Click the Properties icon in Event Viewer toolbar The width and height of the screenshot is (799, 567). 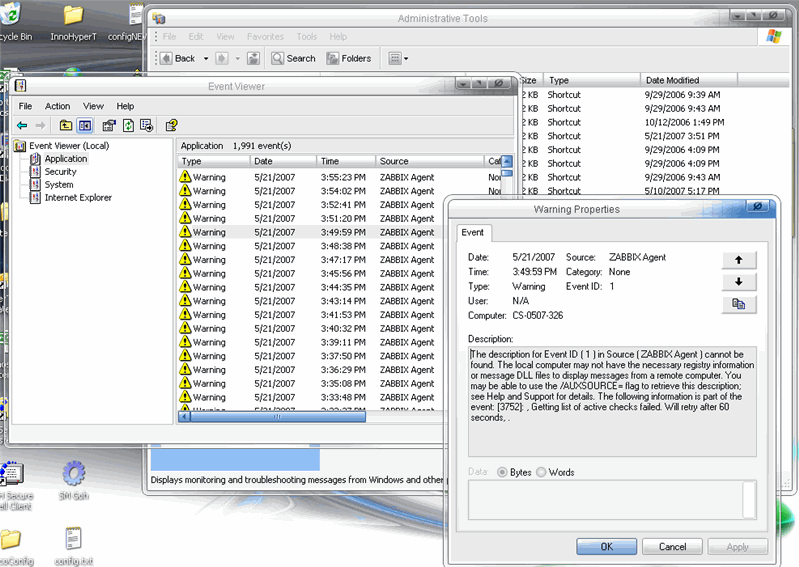pyautogui.click(x=109, y=125)
